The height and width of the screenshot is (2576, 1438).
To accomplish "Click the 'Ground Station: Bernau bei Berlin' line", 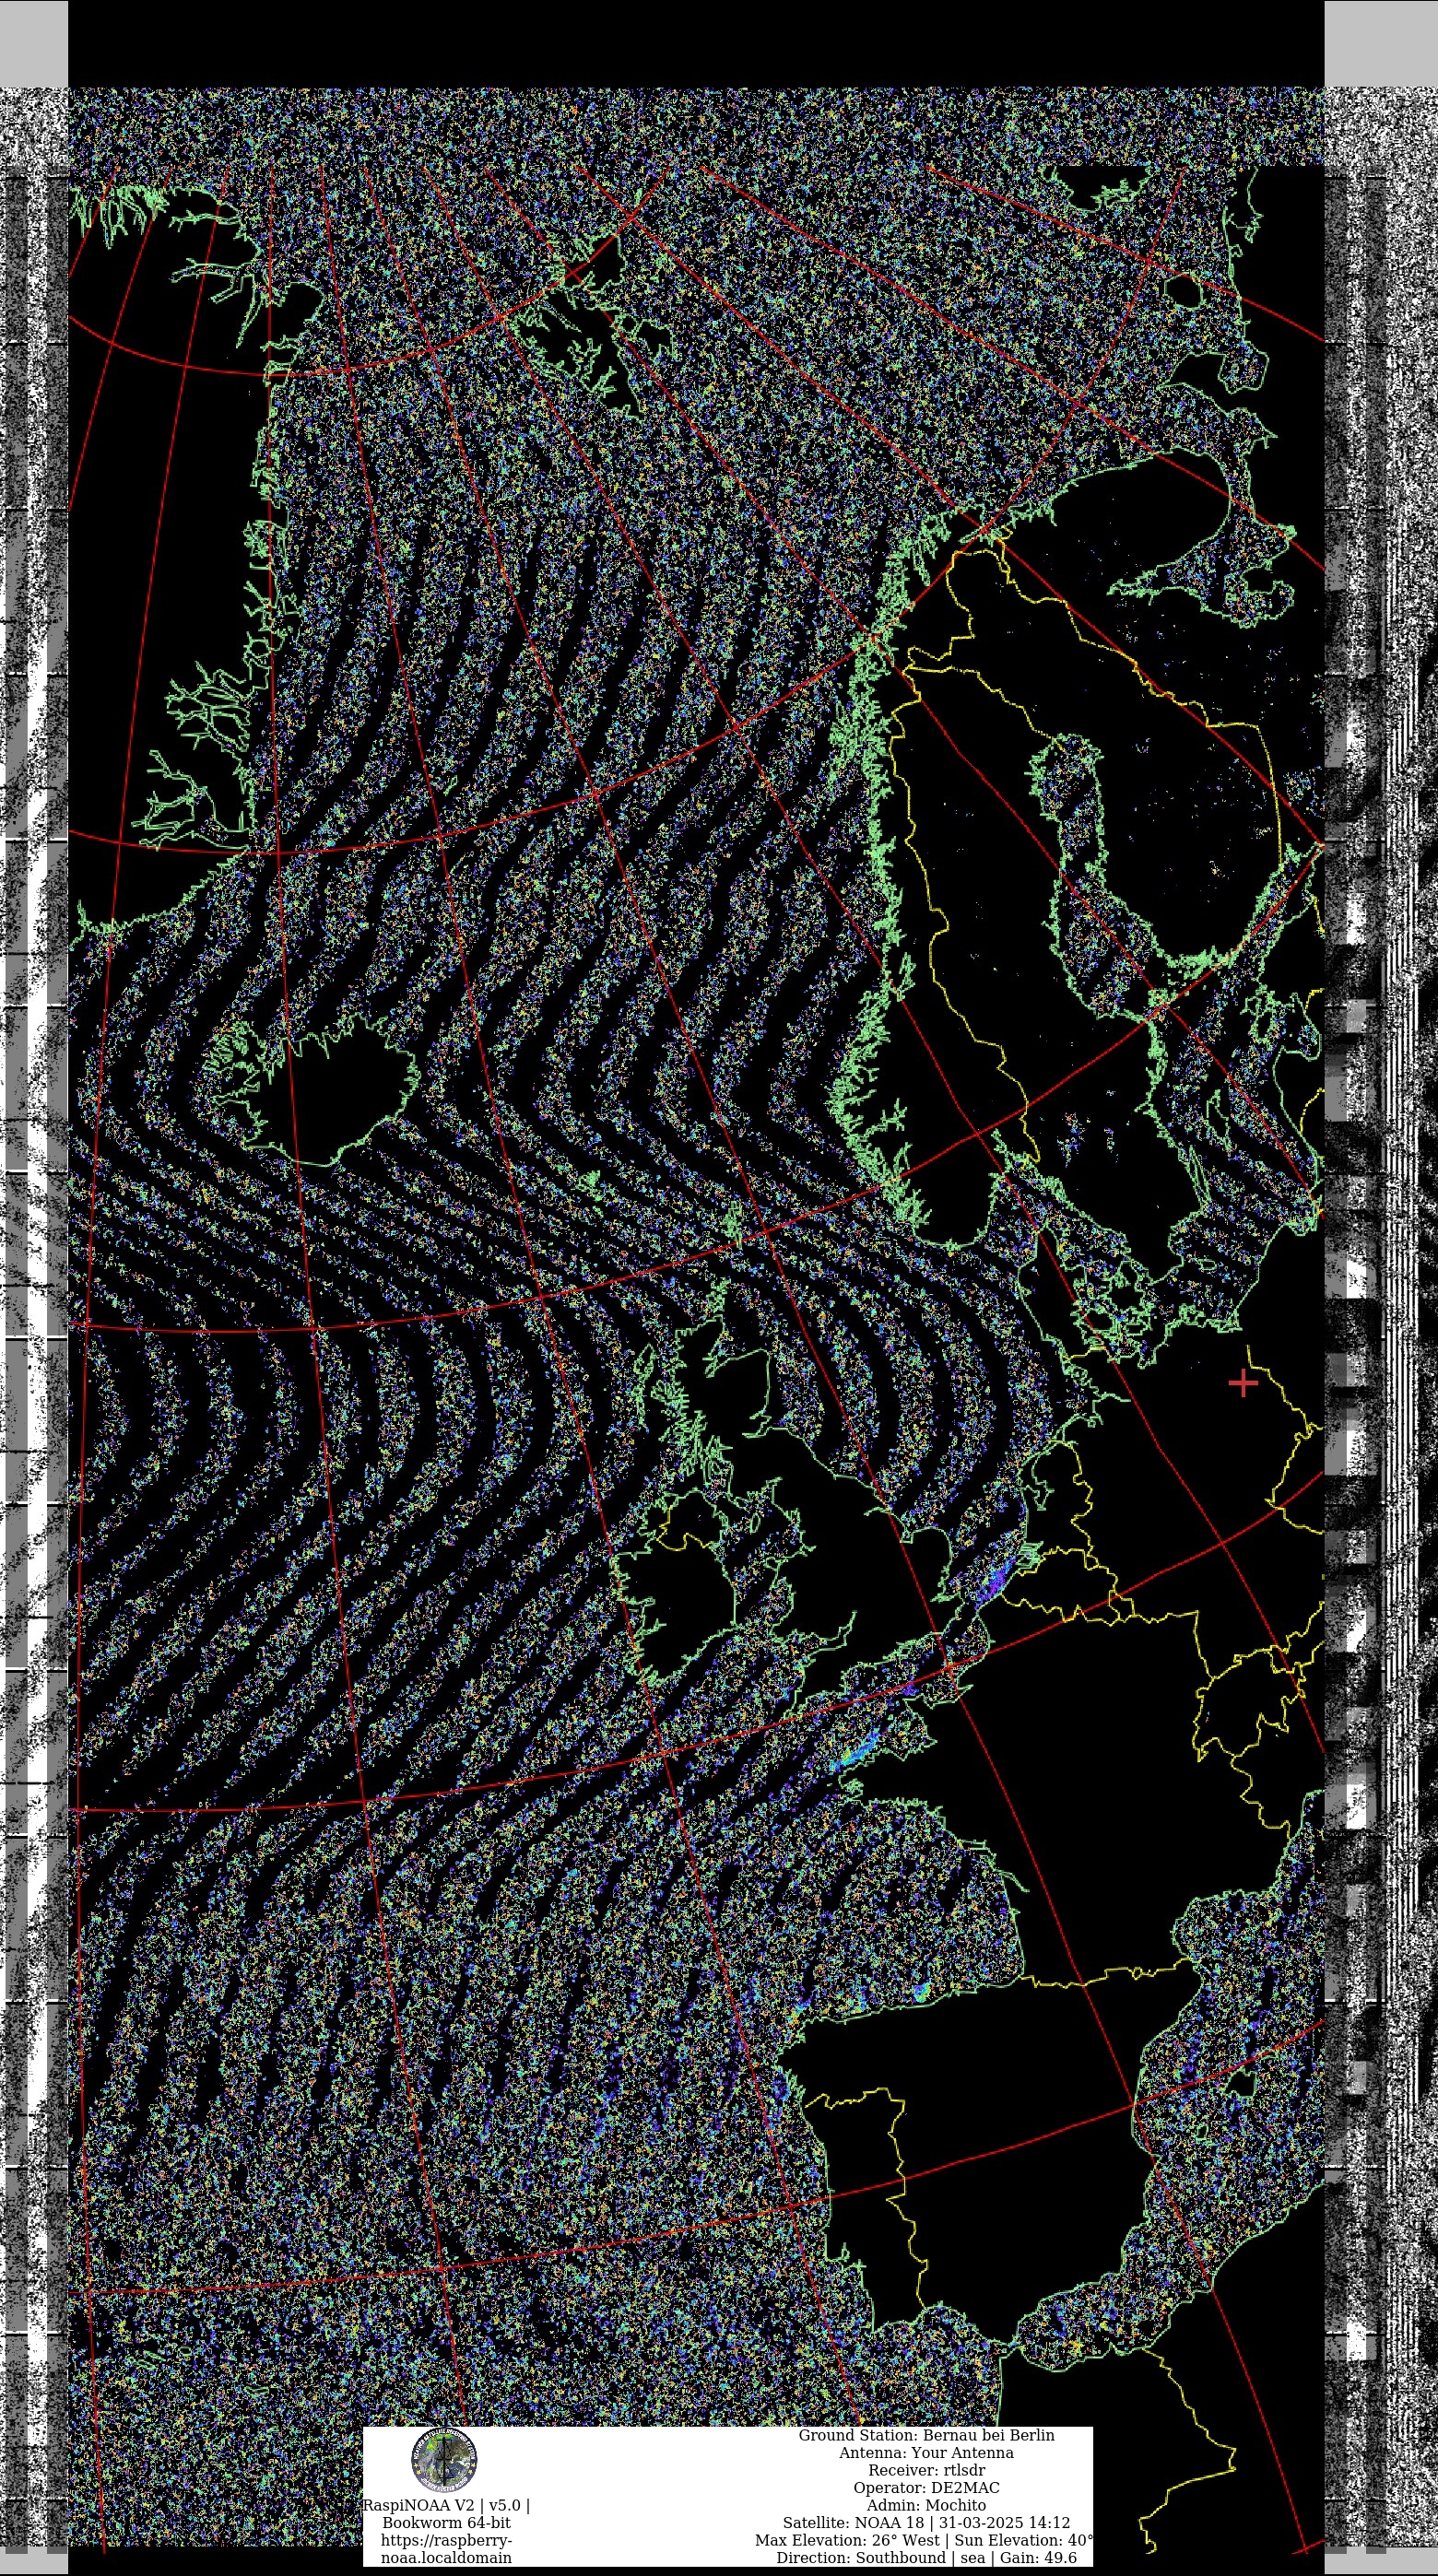I will pos(926,2435).
